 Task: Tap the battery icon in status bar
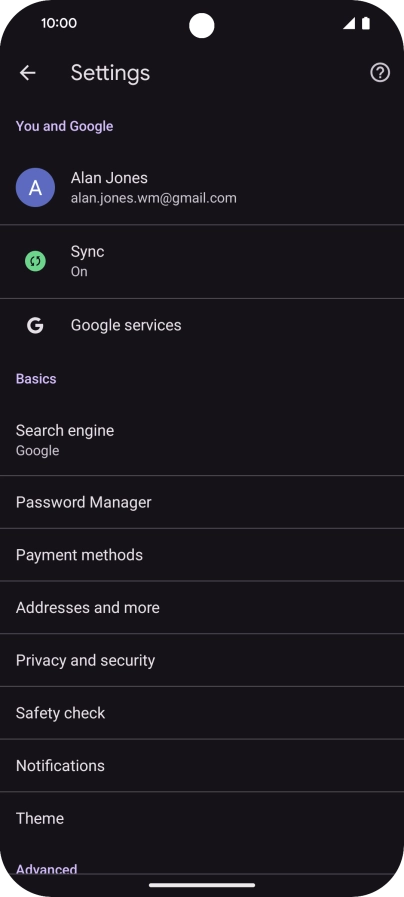pos(366,23)
